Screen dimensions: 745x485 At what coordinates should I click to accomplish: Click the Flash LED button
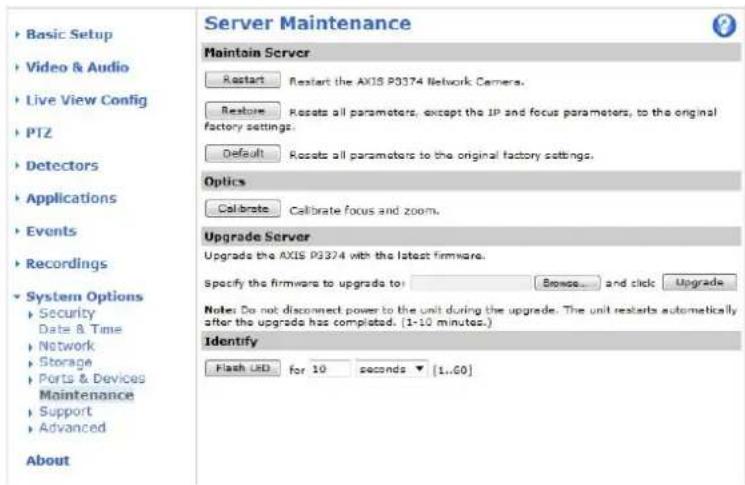click(x=243, y=368)
